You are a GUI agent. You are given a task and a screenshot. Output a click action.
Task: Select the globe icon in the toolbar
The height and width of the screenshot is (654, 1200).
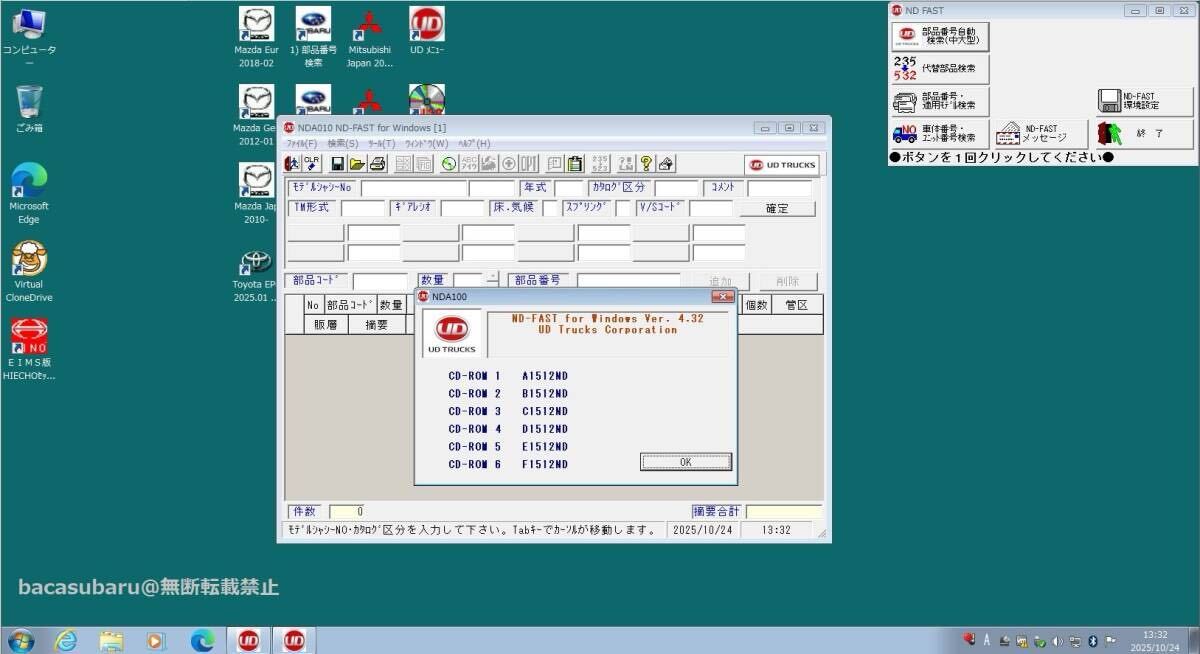pyautogui.click(x=447, y=164)
